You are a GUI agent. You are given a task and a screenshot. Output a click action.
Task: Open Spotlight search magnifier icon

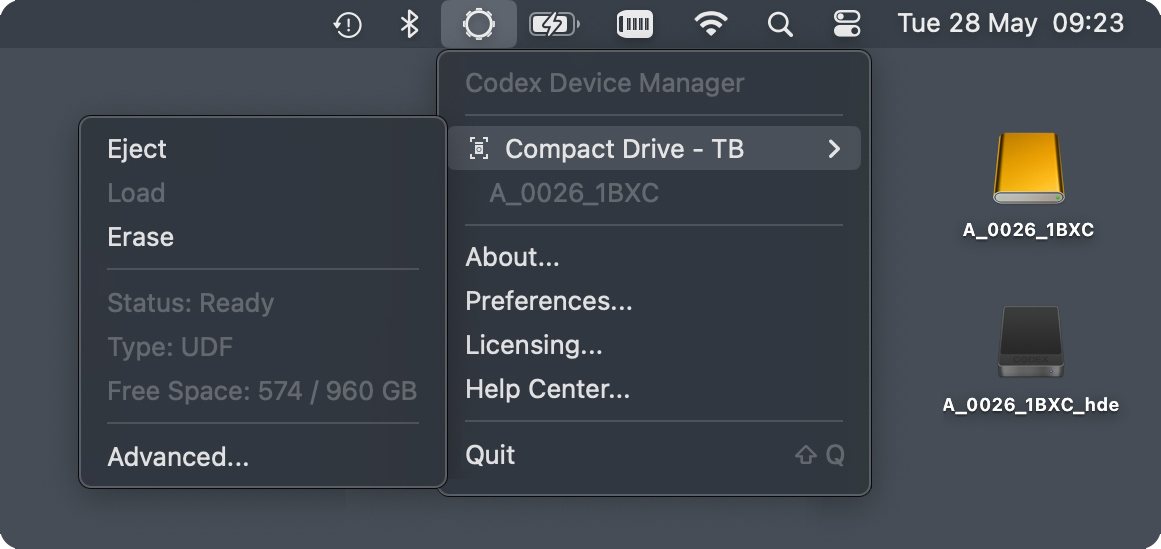pyautogui.click(x=780, y=24)
